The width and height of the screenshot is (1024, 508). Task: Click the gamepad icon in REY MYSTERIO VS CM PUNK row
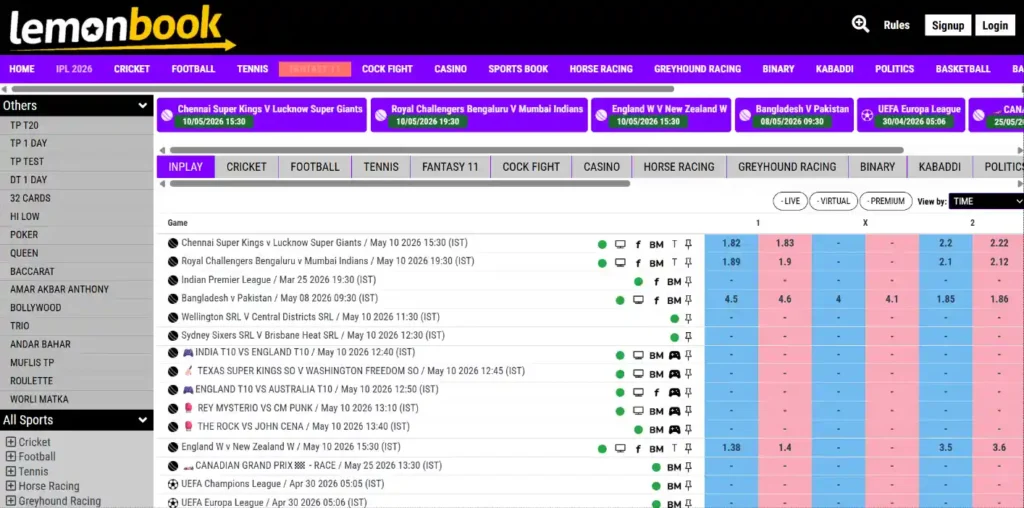[675, 411]
